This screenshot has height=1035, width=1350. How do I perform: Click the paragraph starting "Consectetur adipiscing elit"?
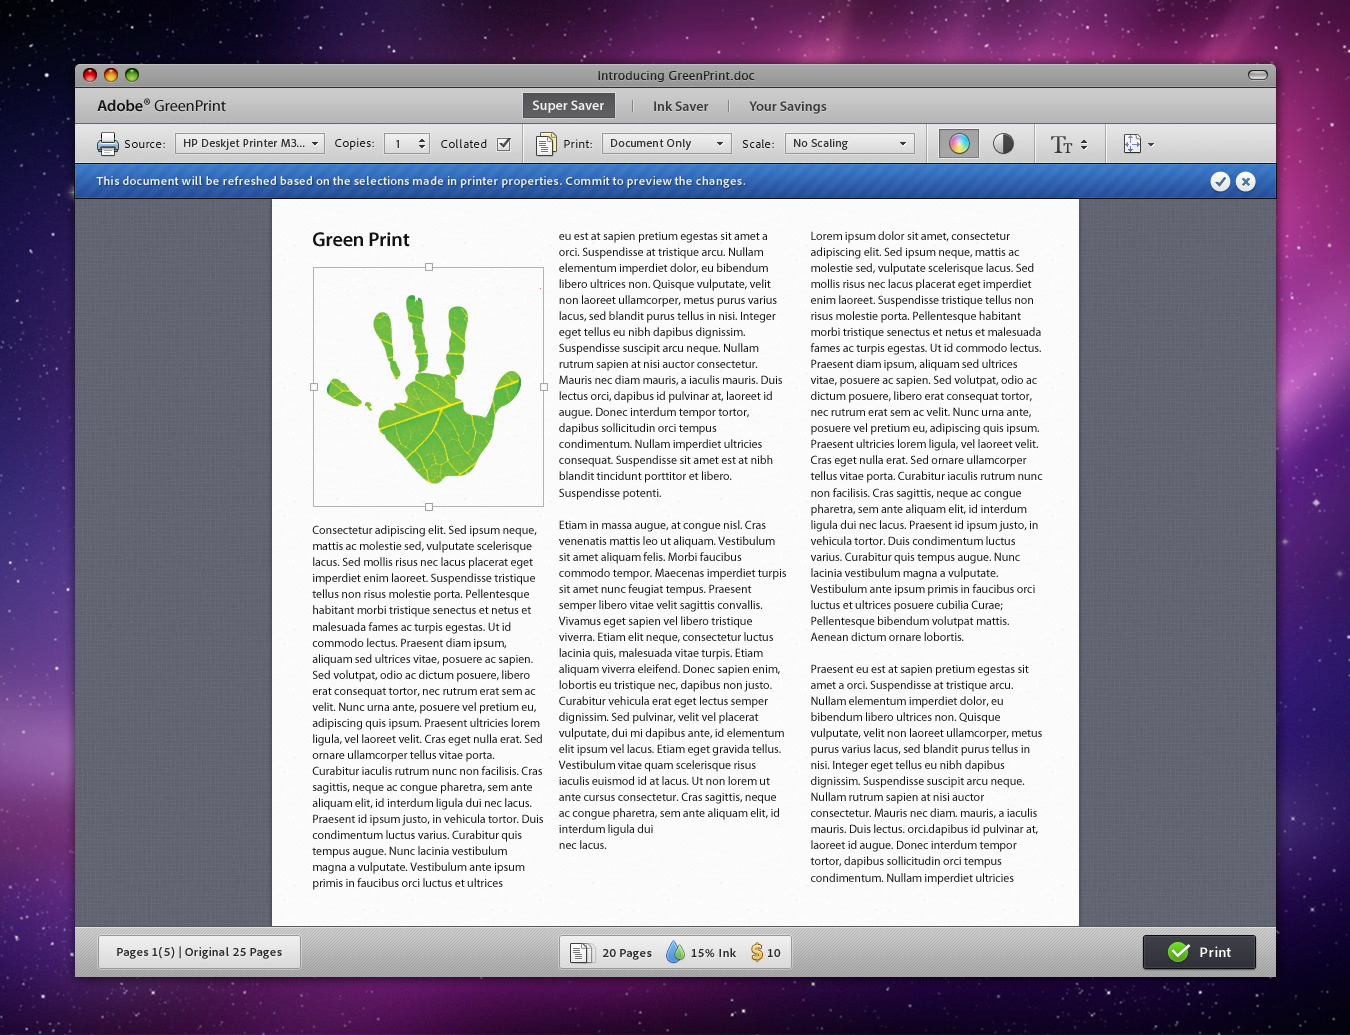click(428, 706)
